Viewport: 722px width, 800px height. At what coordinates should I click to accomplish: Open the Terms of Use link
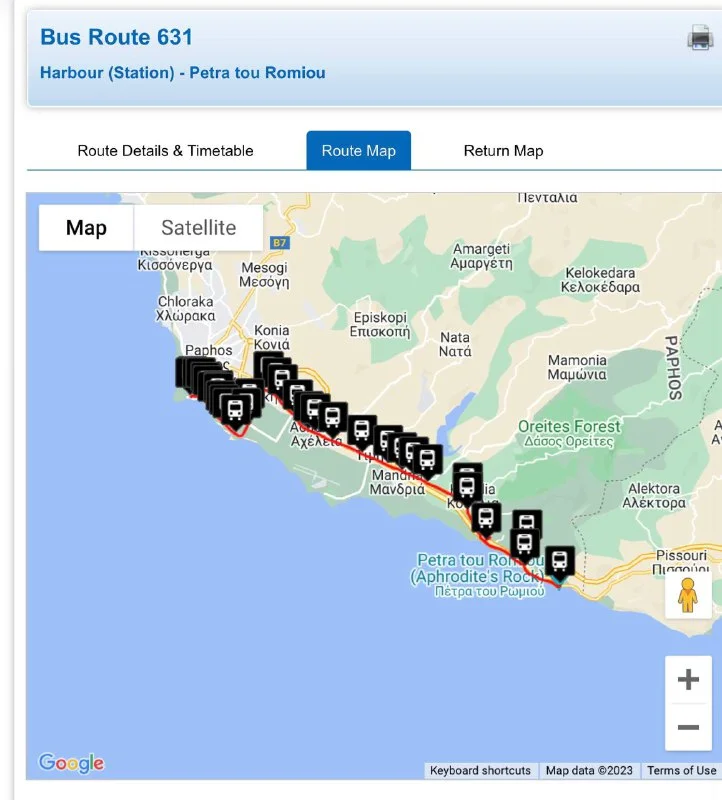pos(681,770)
